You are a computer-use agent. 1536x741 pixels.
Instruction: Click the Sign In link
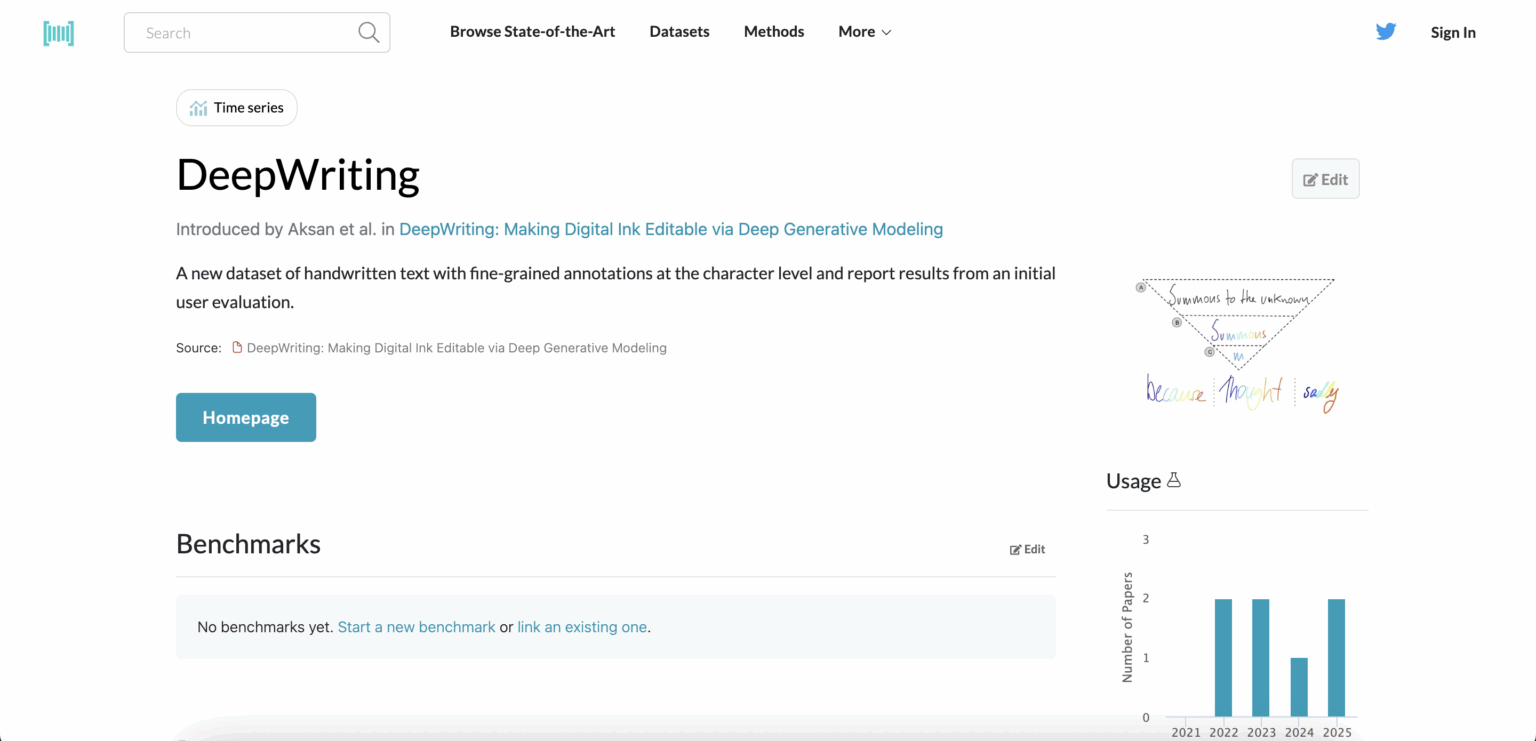[1452, 32]
